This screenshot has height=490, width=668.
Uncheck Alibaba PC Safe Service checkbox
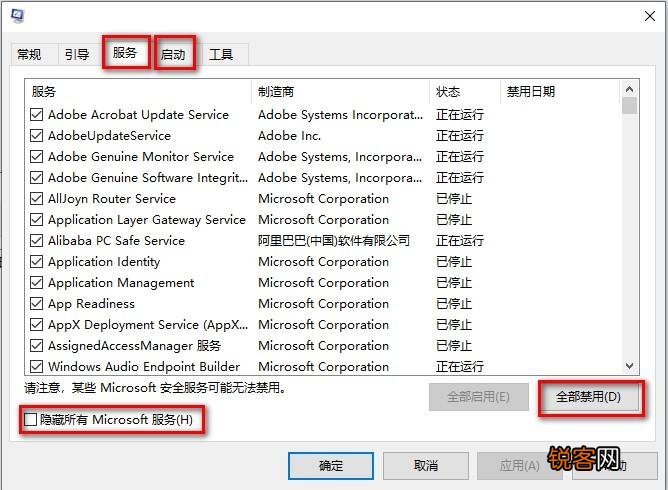pyautogui.click(x=37, y=240)
